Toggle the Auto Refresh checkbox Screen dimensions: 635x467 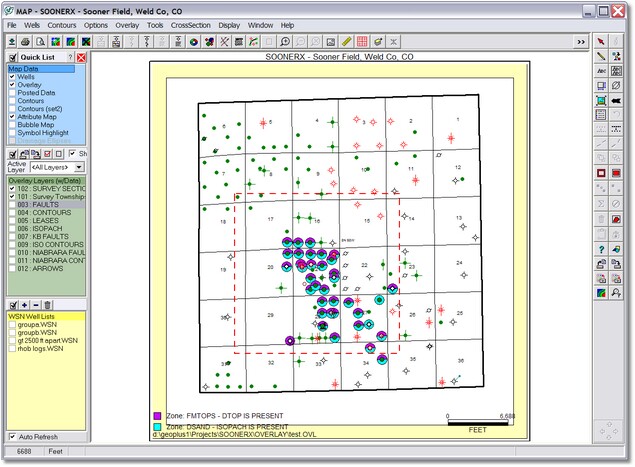tap(11, 437)
